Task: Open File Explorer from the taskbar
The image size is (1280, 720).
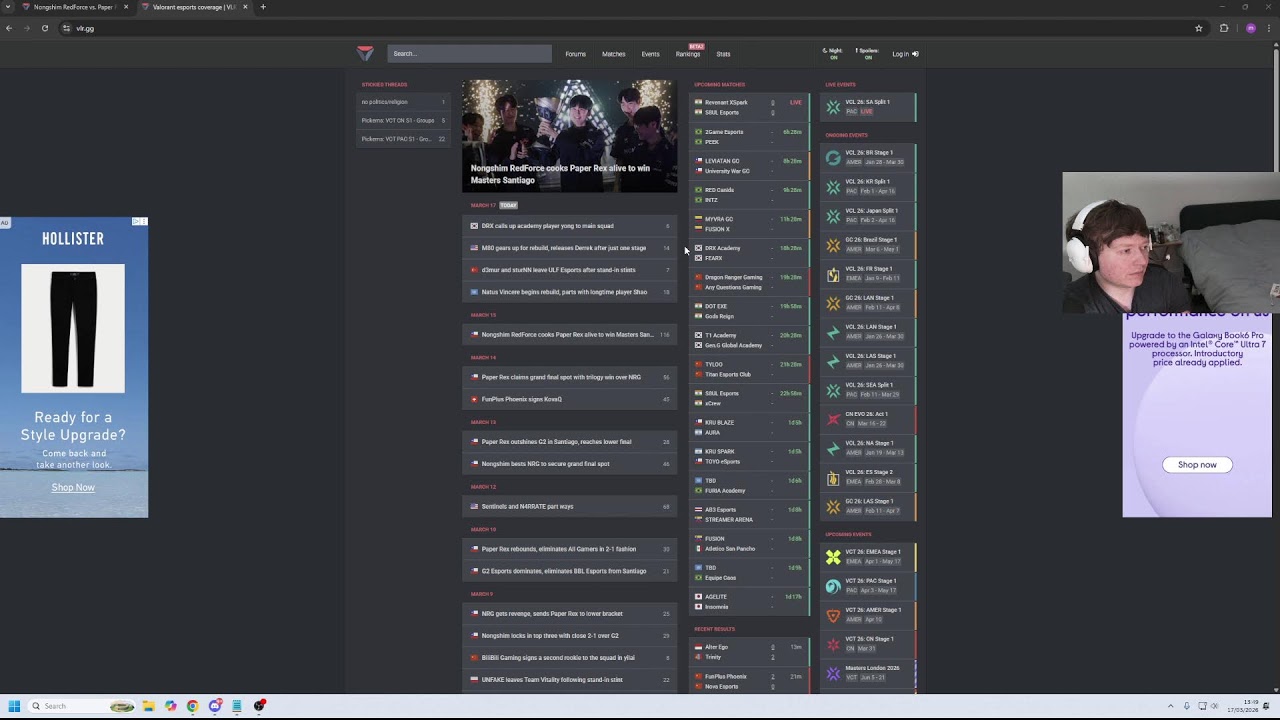Action: coord(148,706)
